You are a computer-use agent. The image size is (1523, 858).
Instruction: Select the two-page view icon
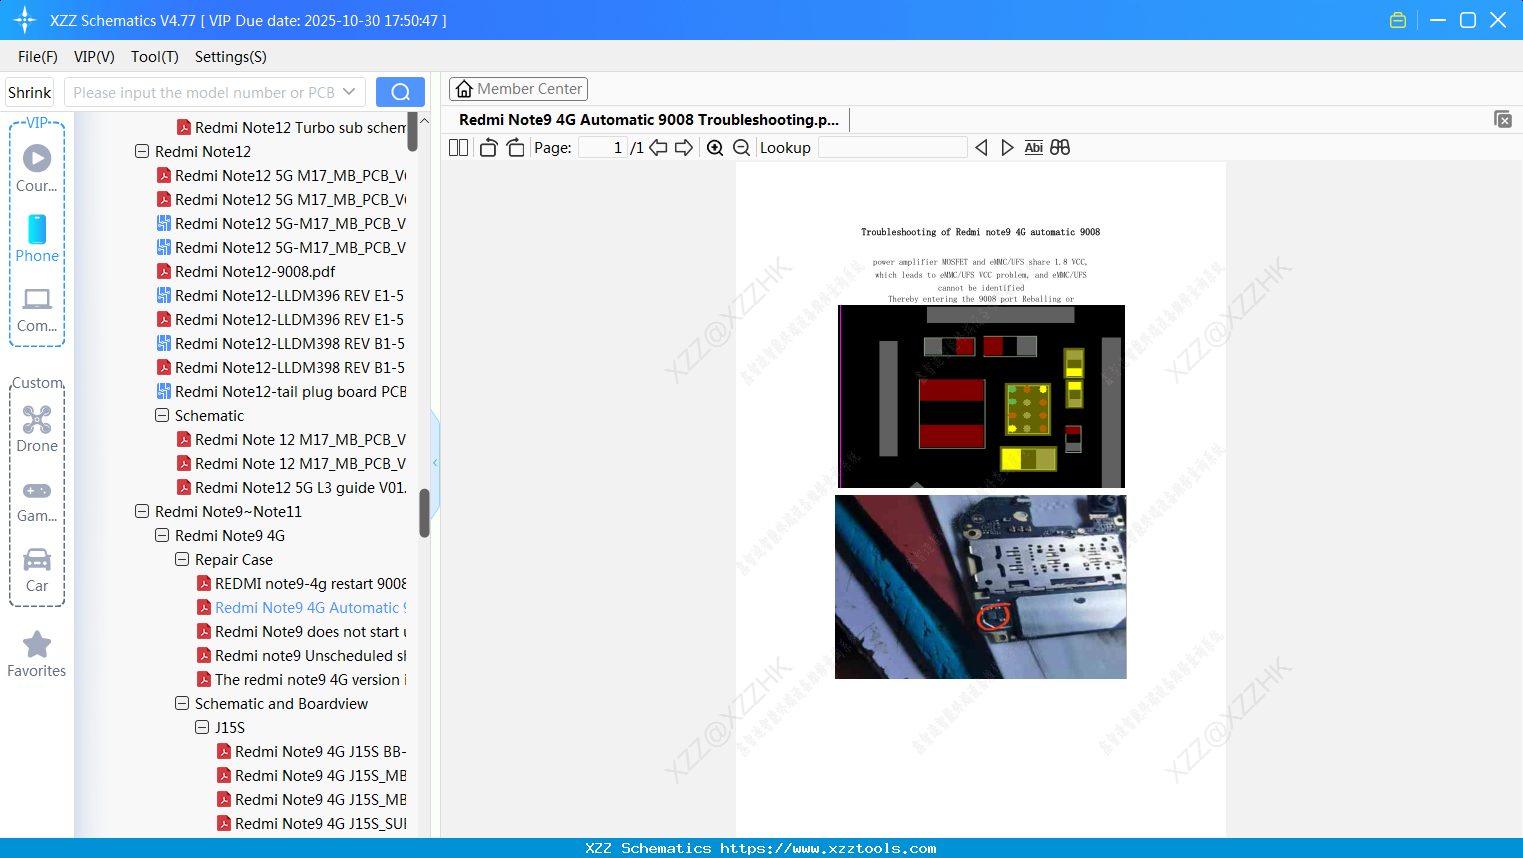(457, 147)
